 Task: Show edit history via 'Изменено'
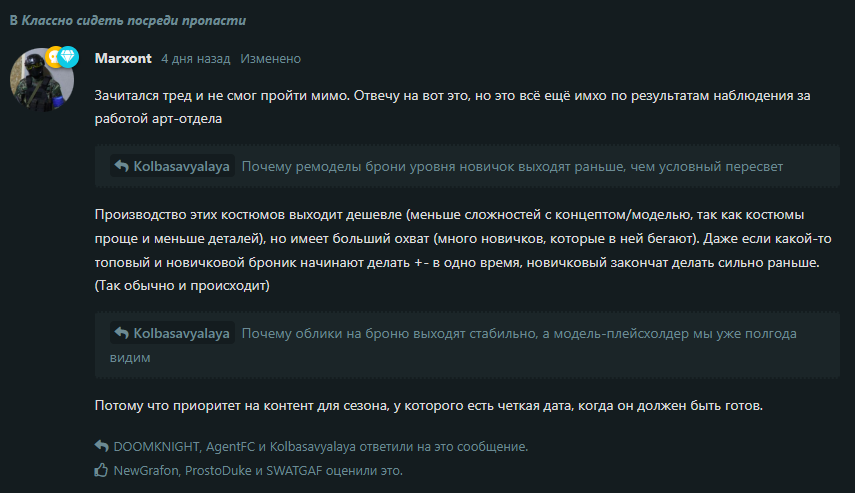270,58
